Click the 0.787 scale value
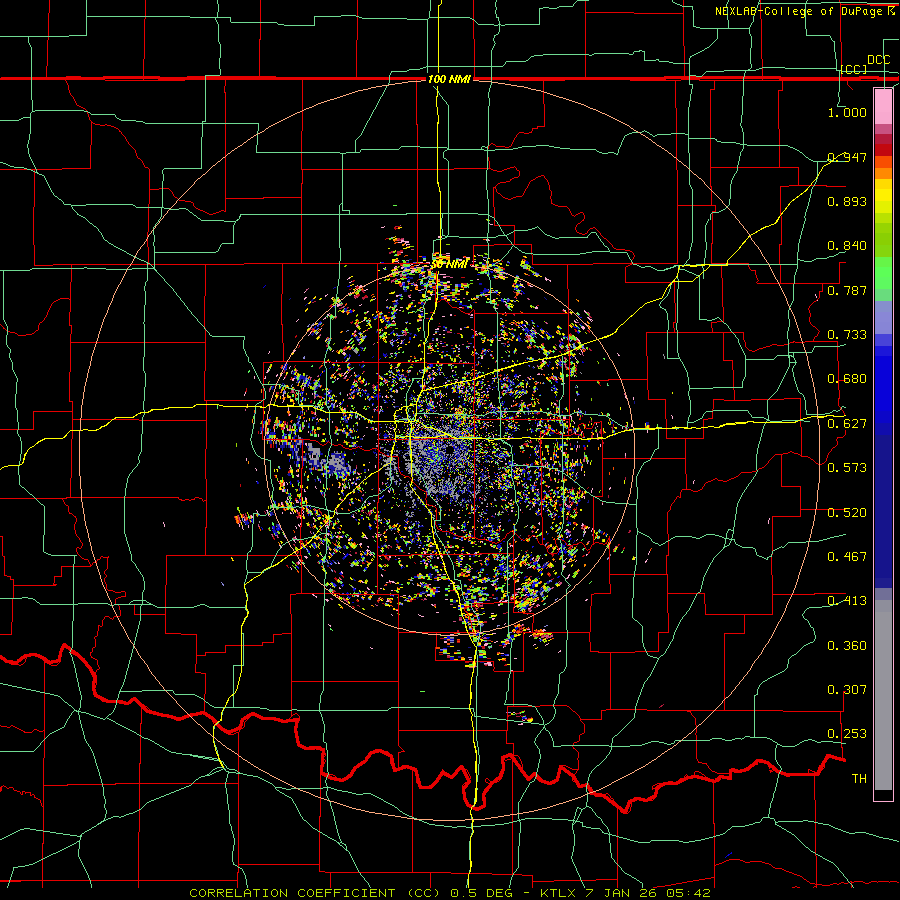This screenshot has height=900, width=900. (847, 290)
